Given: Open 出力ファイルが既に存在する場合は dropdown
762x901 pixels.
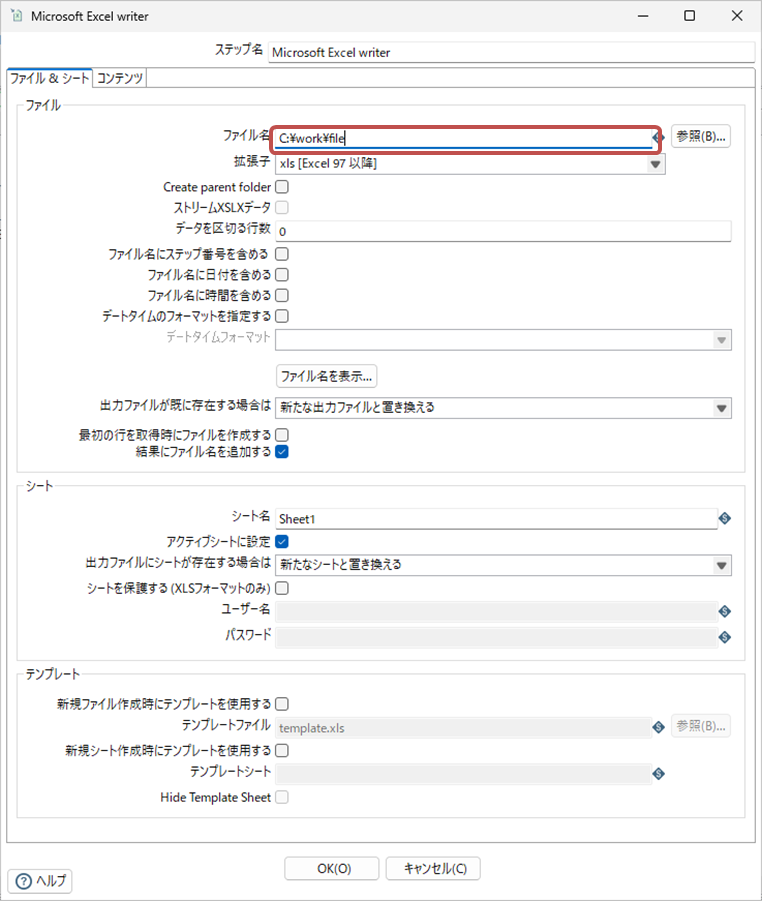Looking at the screenshot, I should (x=503, y=408).
